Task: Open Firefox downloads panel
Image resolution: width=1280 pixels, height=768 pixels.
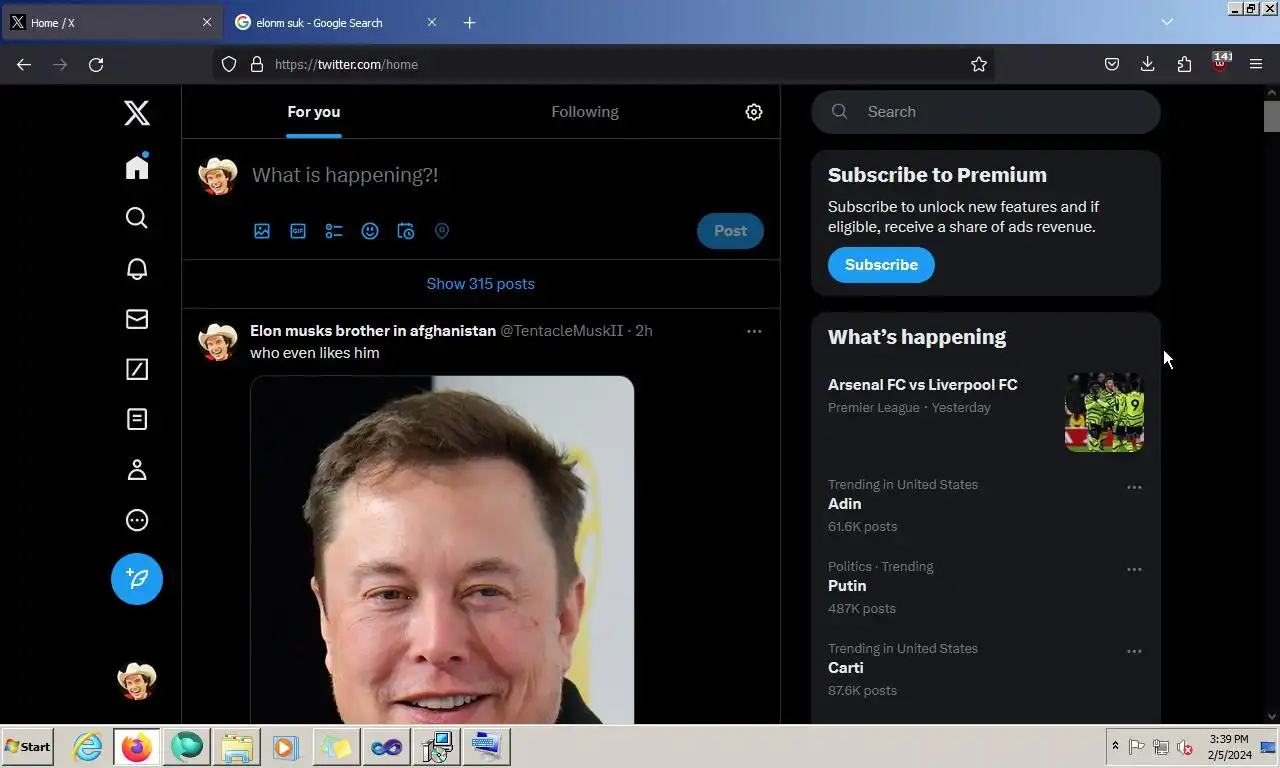Action: [1148, 65]
